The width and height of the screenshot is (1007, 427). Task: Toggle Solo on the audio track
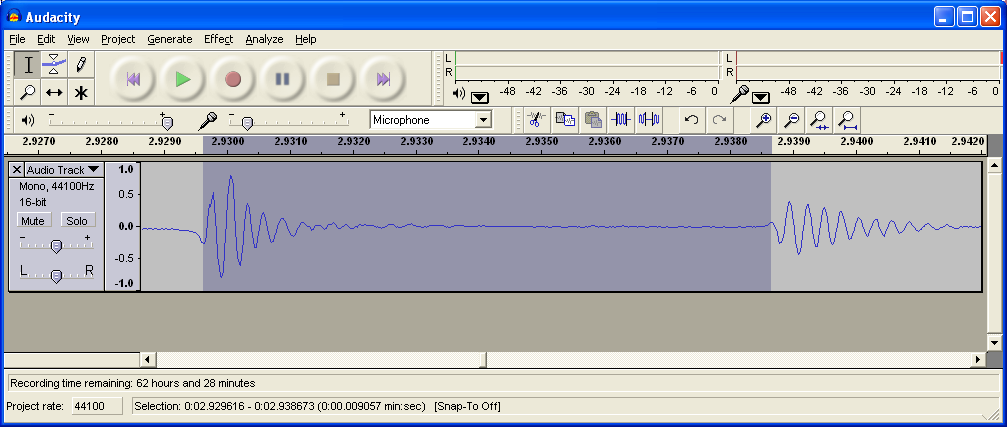point(77,220)
